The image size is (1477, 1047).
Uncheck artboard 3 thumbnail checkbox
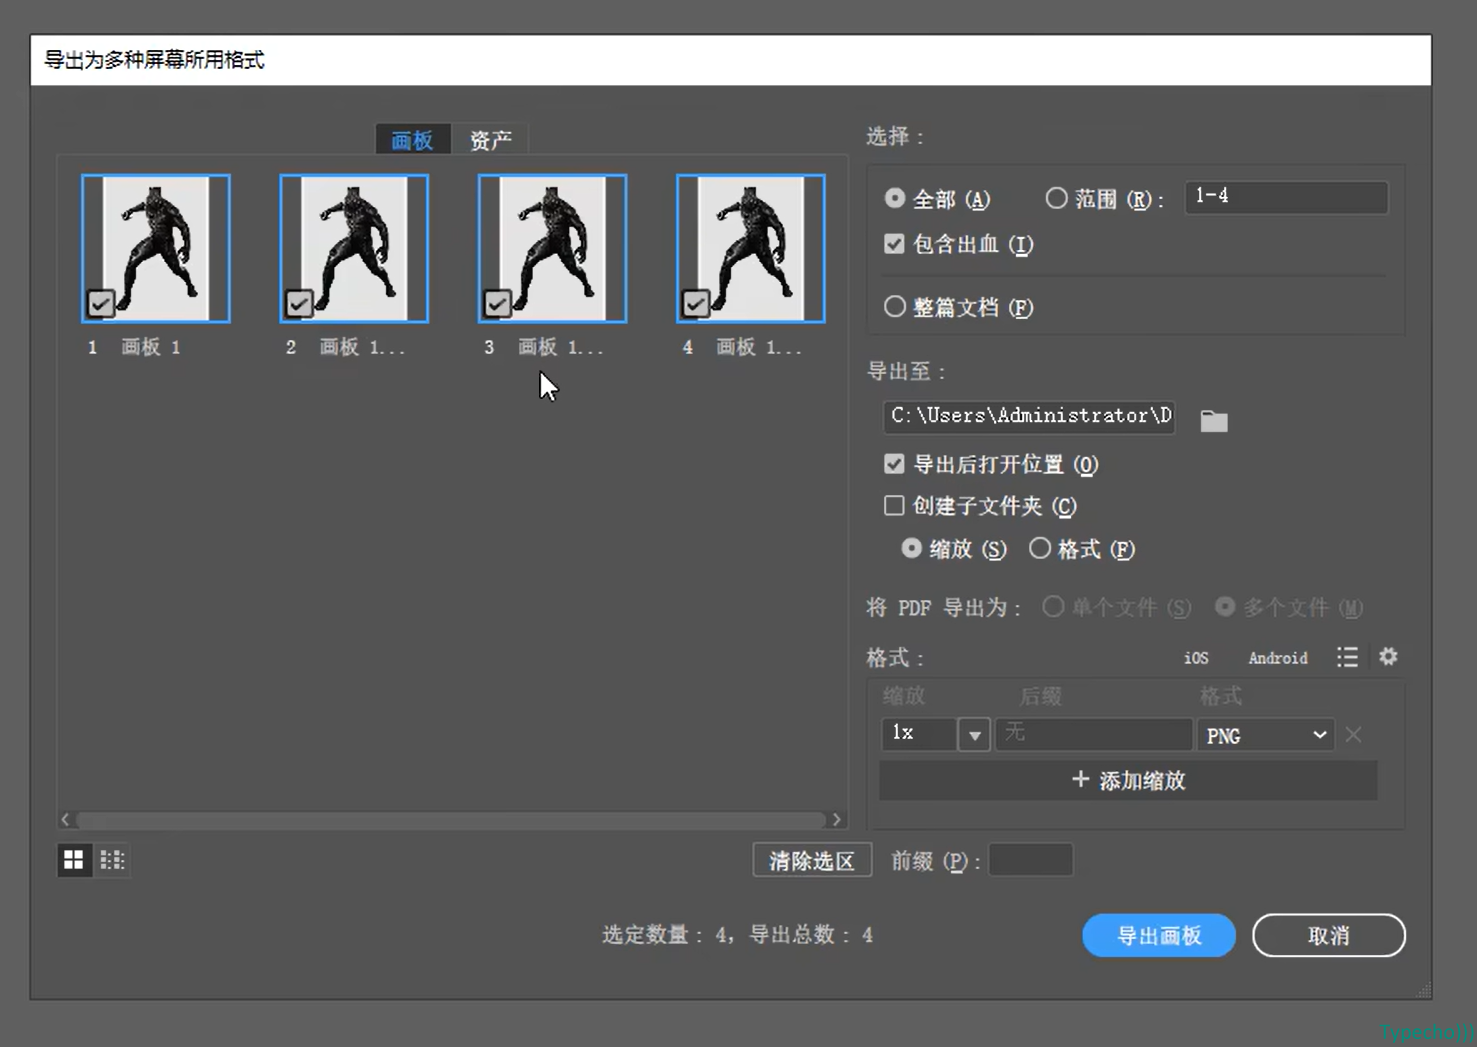point(497,303)
